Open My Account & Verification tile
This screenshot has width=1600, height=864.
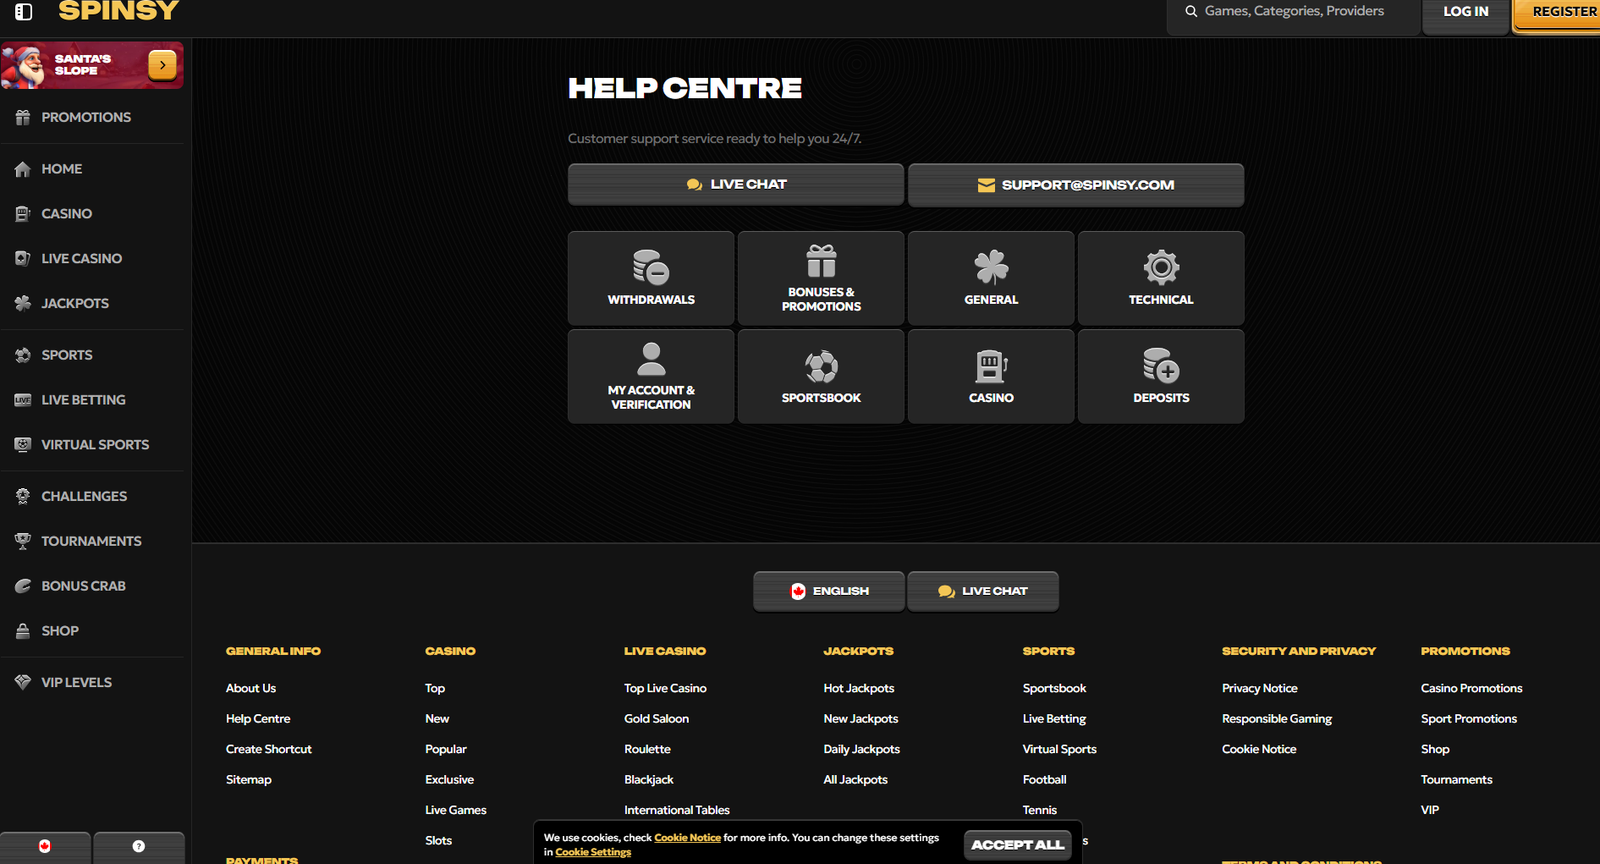point(651,376)
